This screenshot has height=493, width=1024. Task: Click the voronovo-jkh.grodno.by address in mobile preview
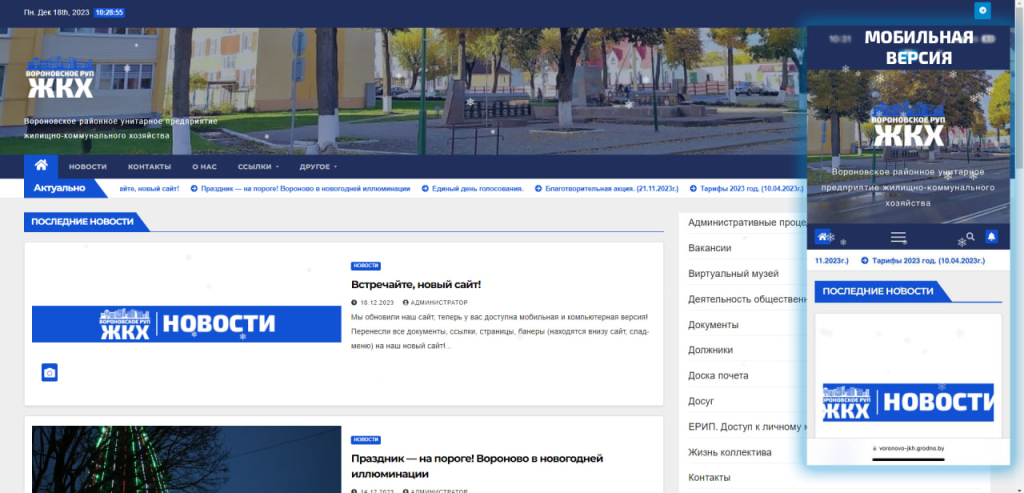click(x=912, y=449)
